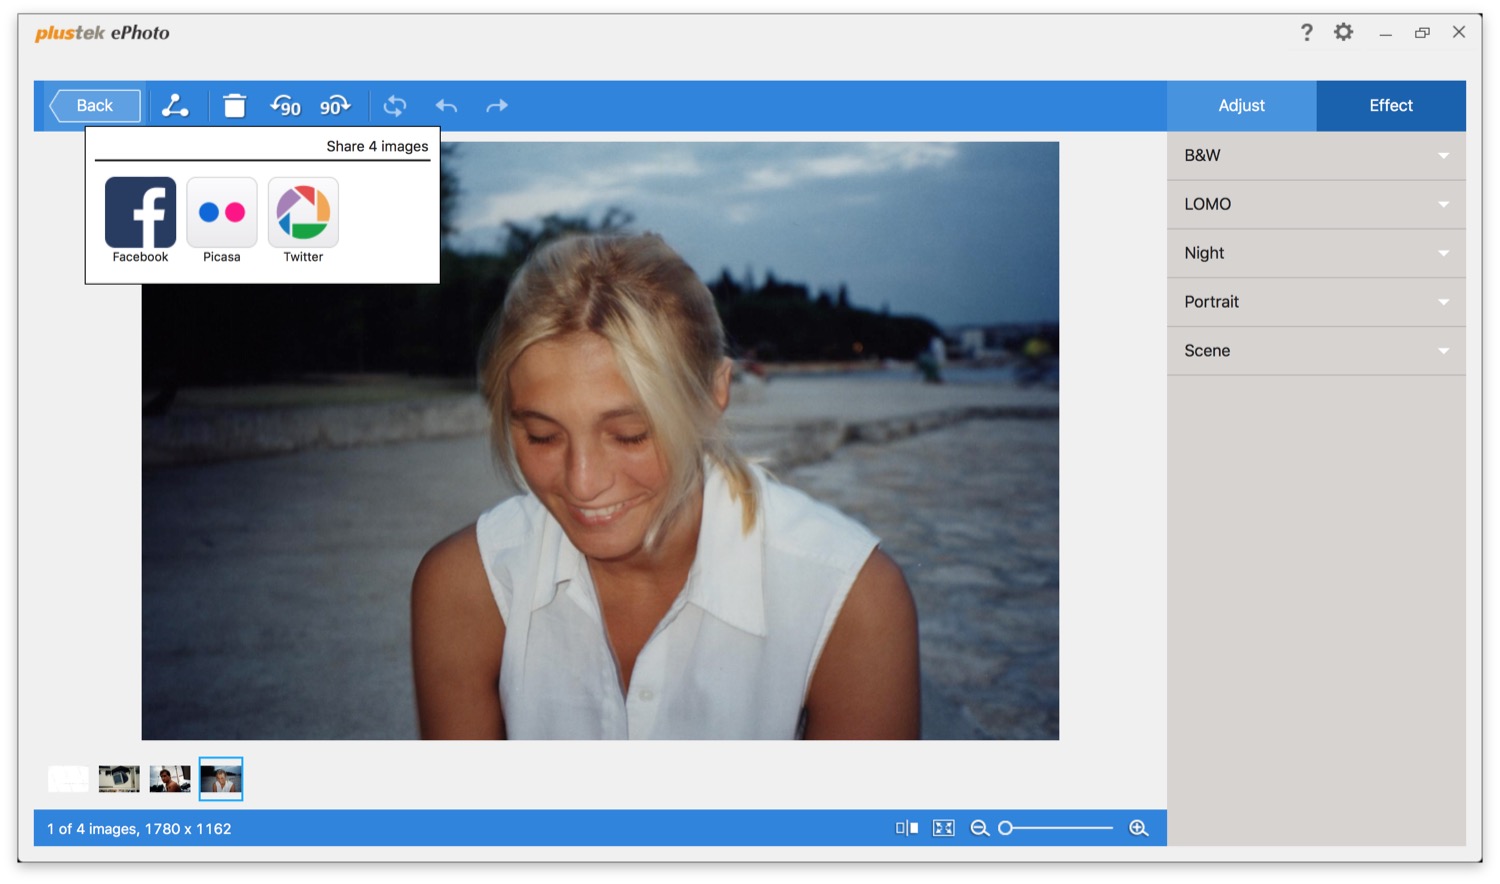Rotate image 90 degrees counterclockwise
This screenshot has height=884, width=1500.
pos(285,106)
